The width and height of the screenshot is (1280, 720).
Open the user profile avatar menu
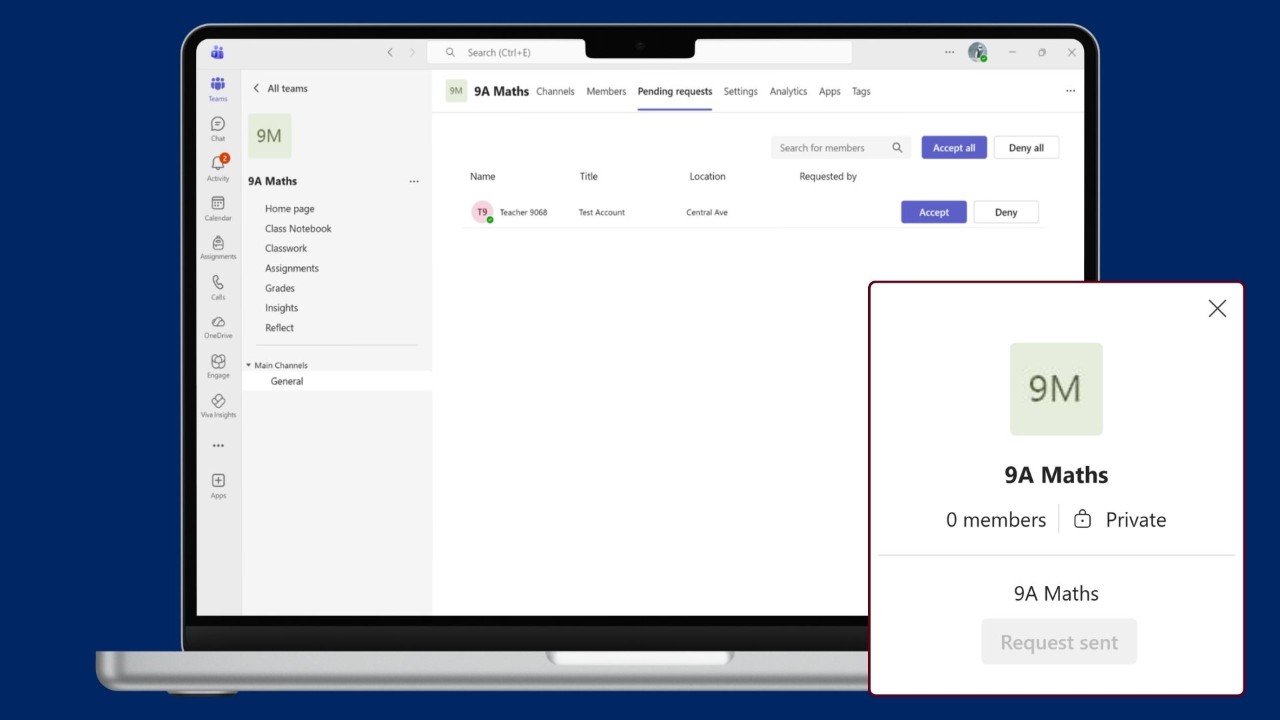977,52
